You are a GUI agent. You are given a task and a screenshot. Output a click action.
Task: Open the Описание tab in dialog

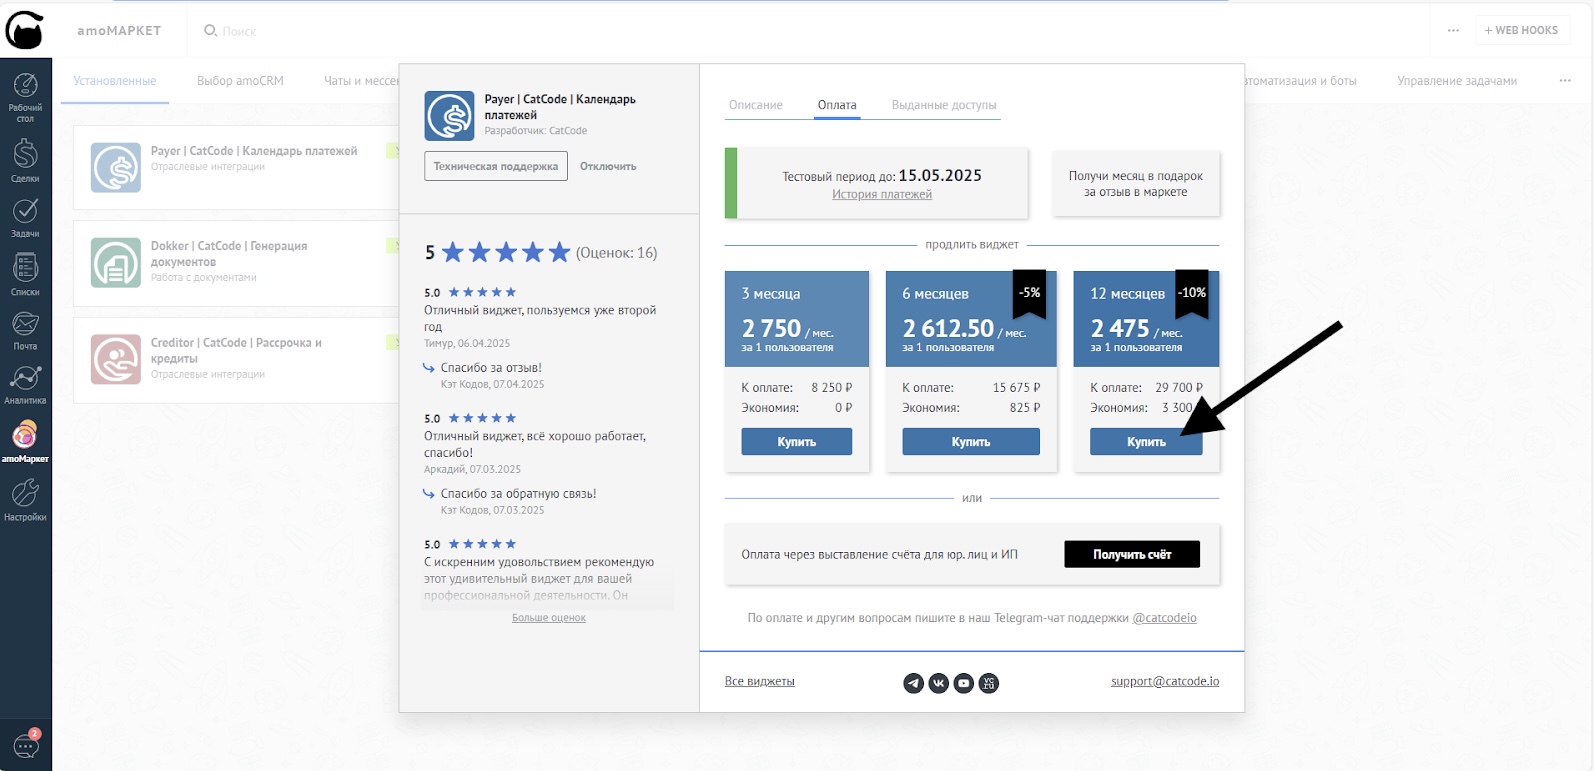click(x=756, y=105)
